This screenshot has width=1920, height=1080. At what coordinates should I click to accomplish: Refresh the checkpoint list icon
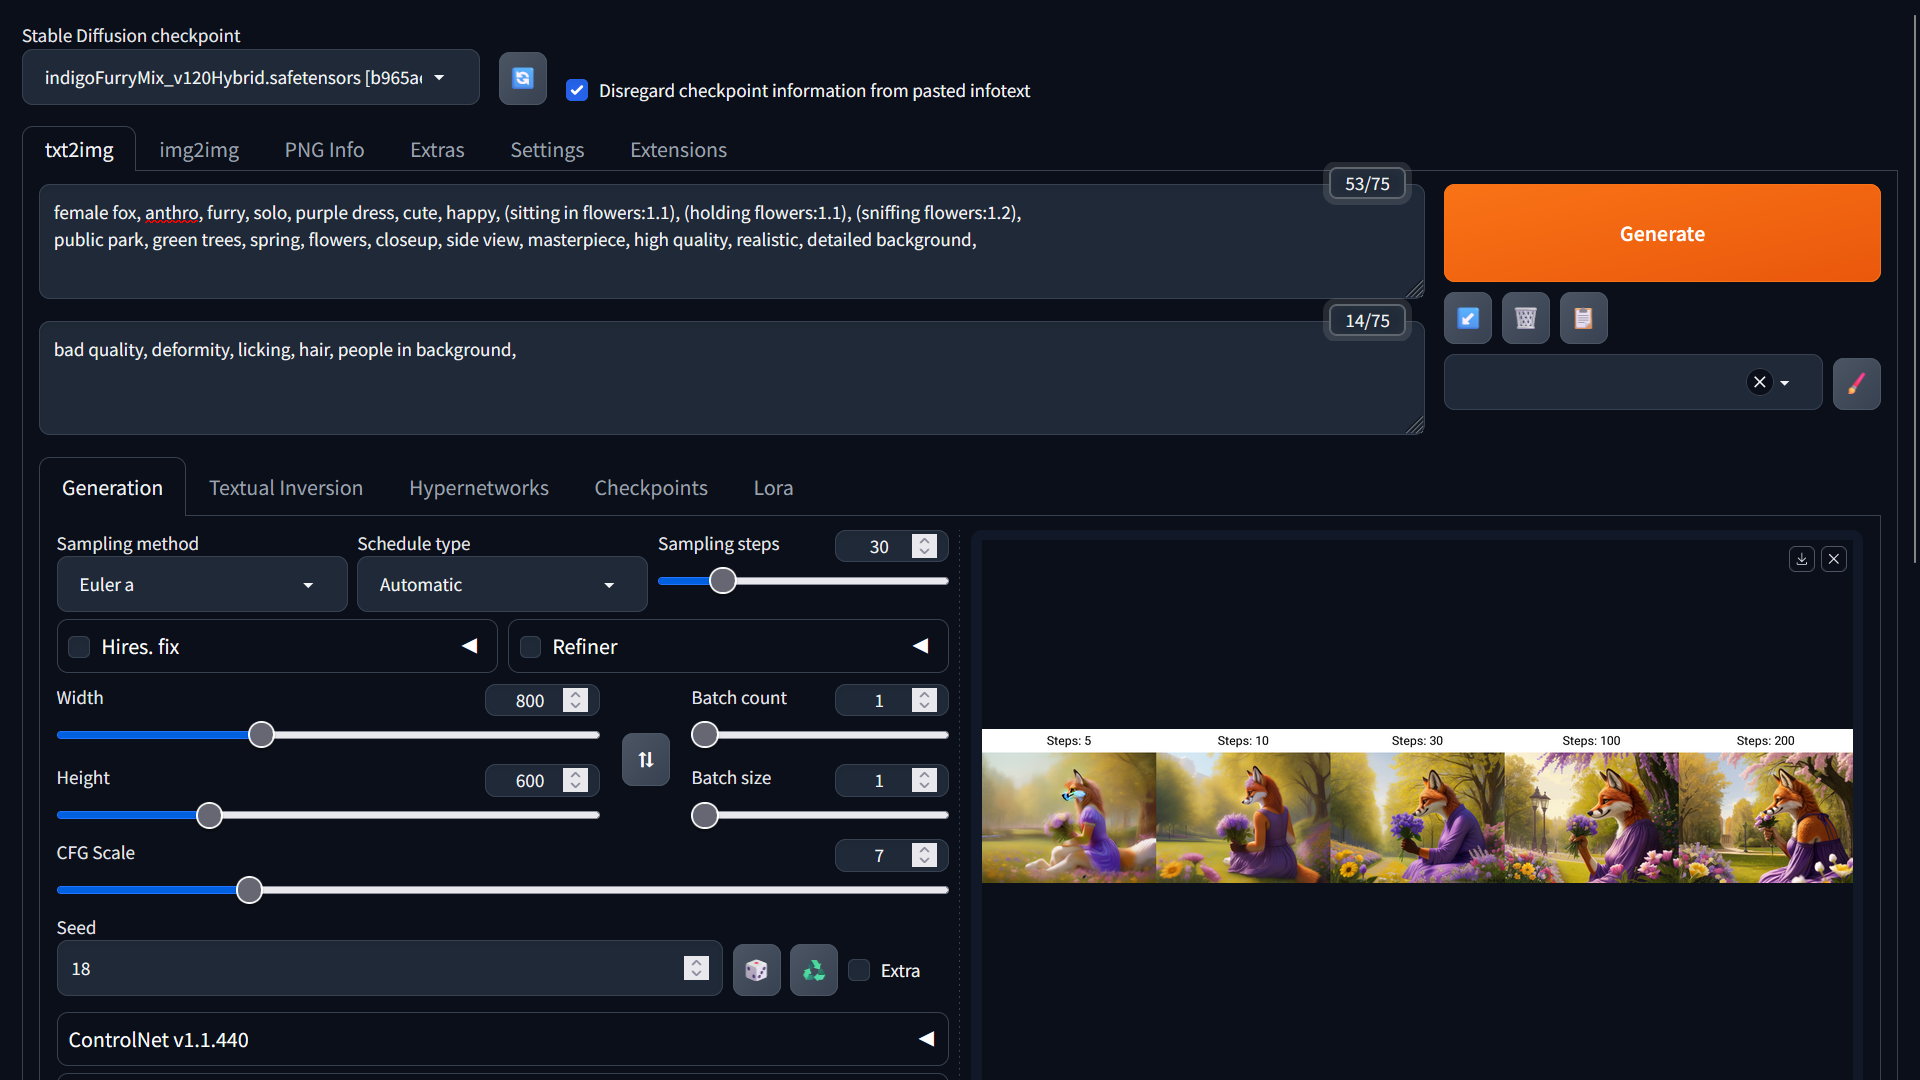[522, 78]
